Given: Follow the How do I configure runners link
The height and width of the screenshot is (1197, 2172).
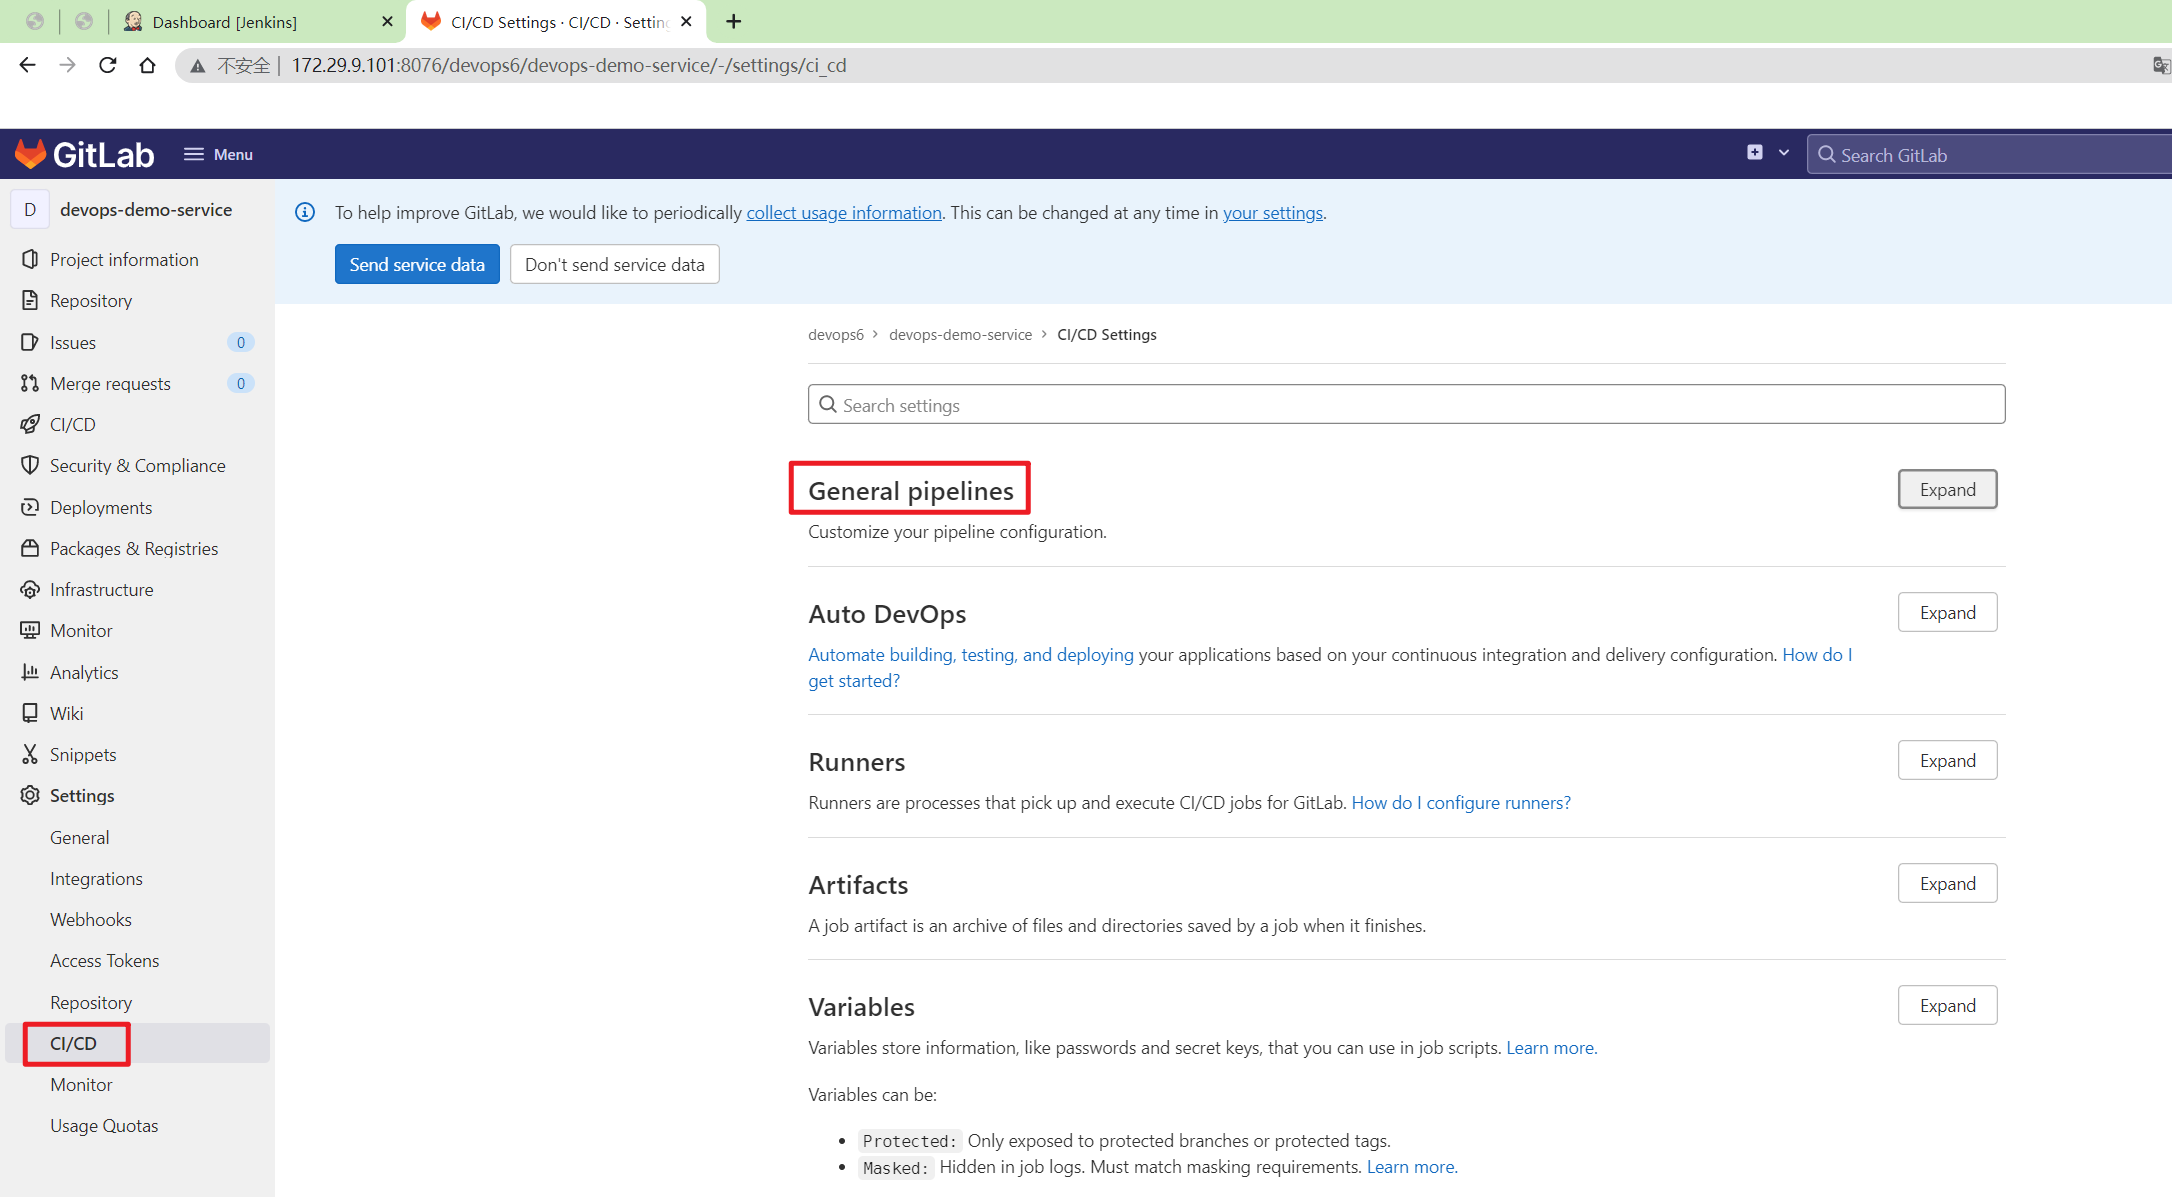Looking at the screenshot, I should (1460, 802).
